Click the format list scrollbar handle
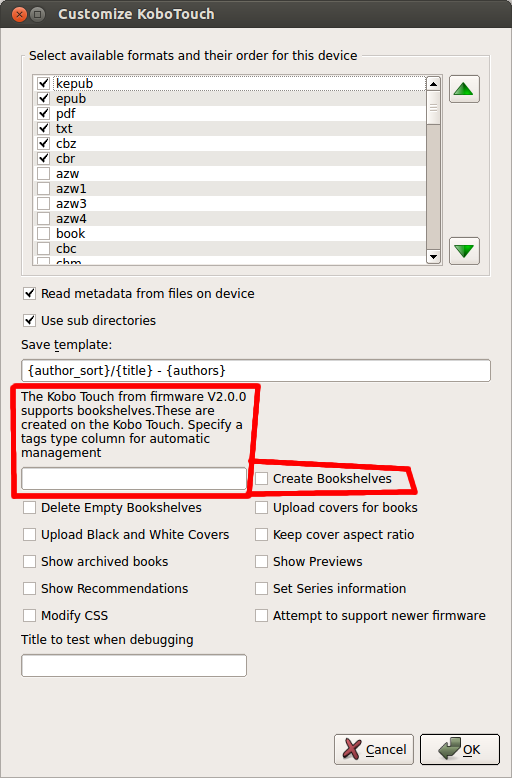The image size is (512, 778). tap(433, 107)
